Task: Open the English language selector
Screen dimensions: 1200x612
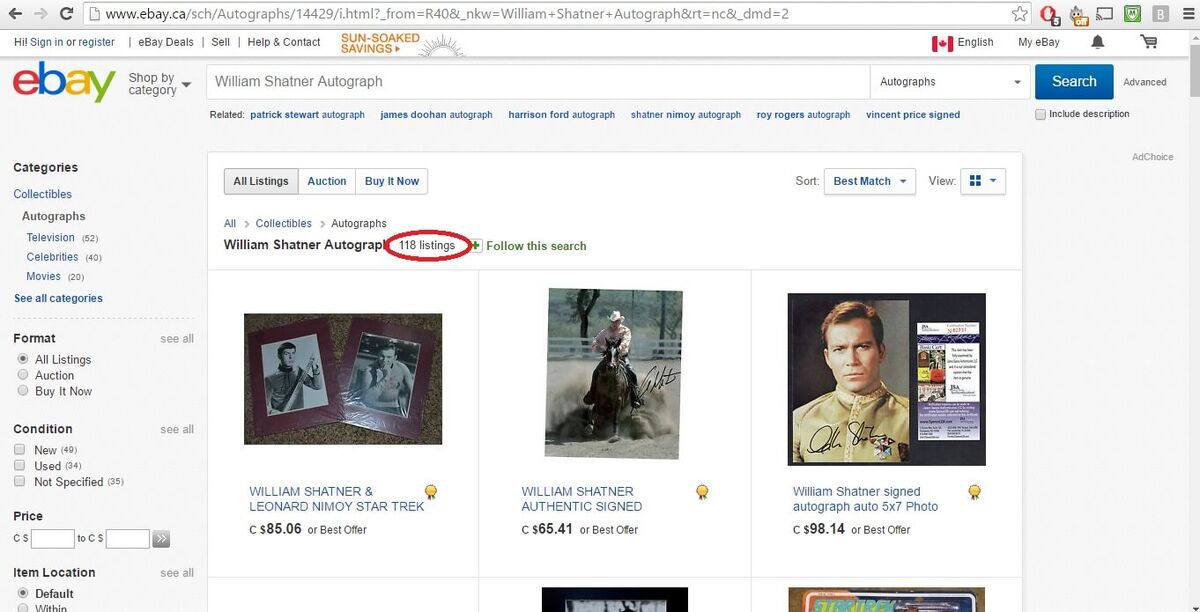Action: coord(975,42)
